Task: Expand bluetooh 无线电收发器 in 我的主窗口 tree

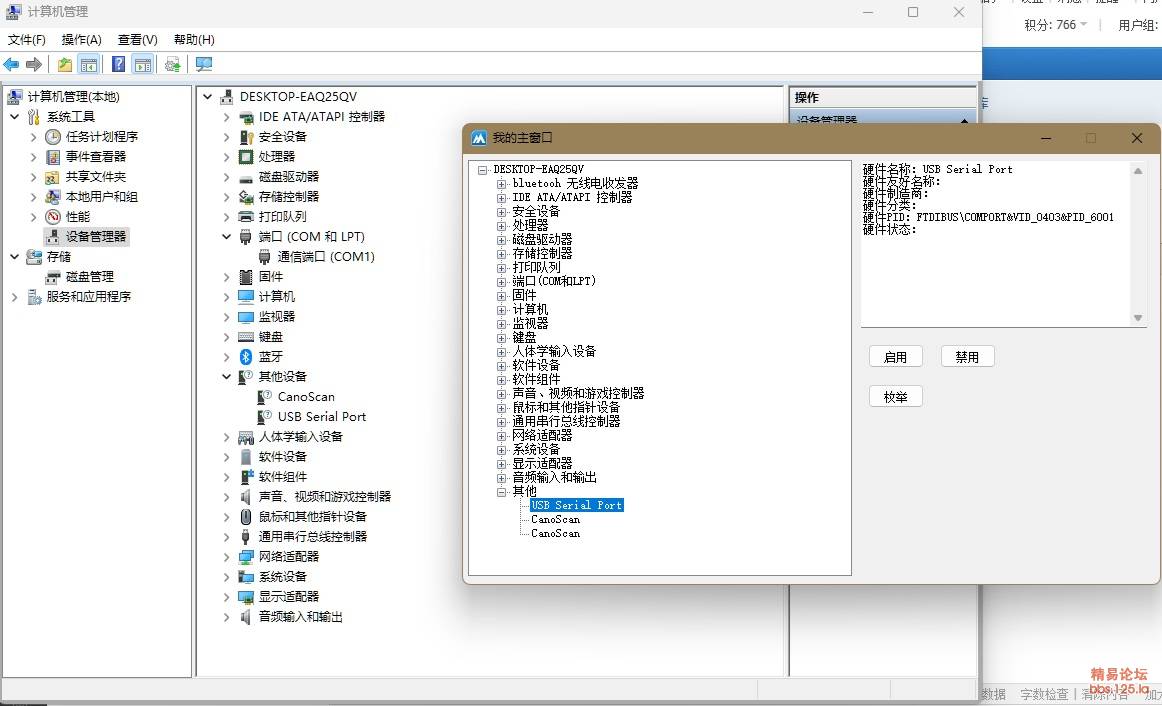Action: 501,184
